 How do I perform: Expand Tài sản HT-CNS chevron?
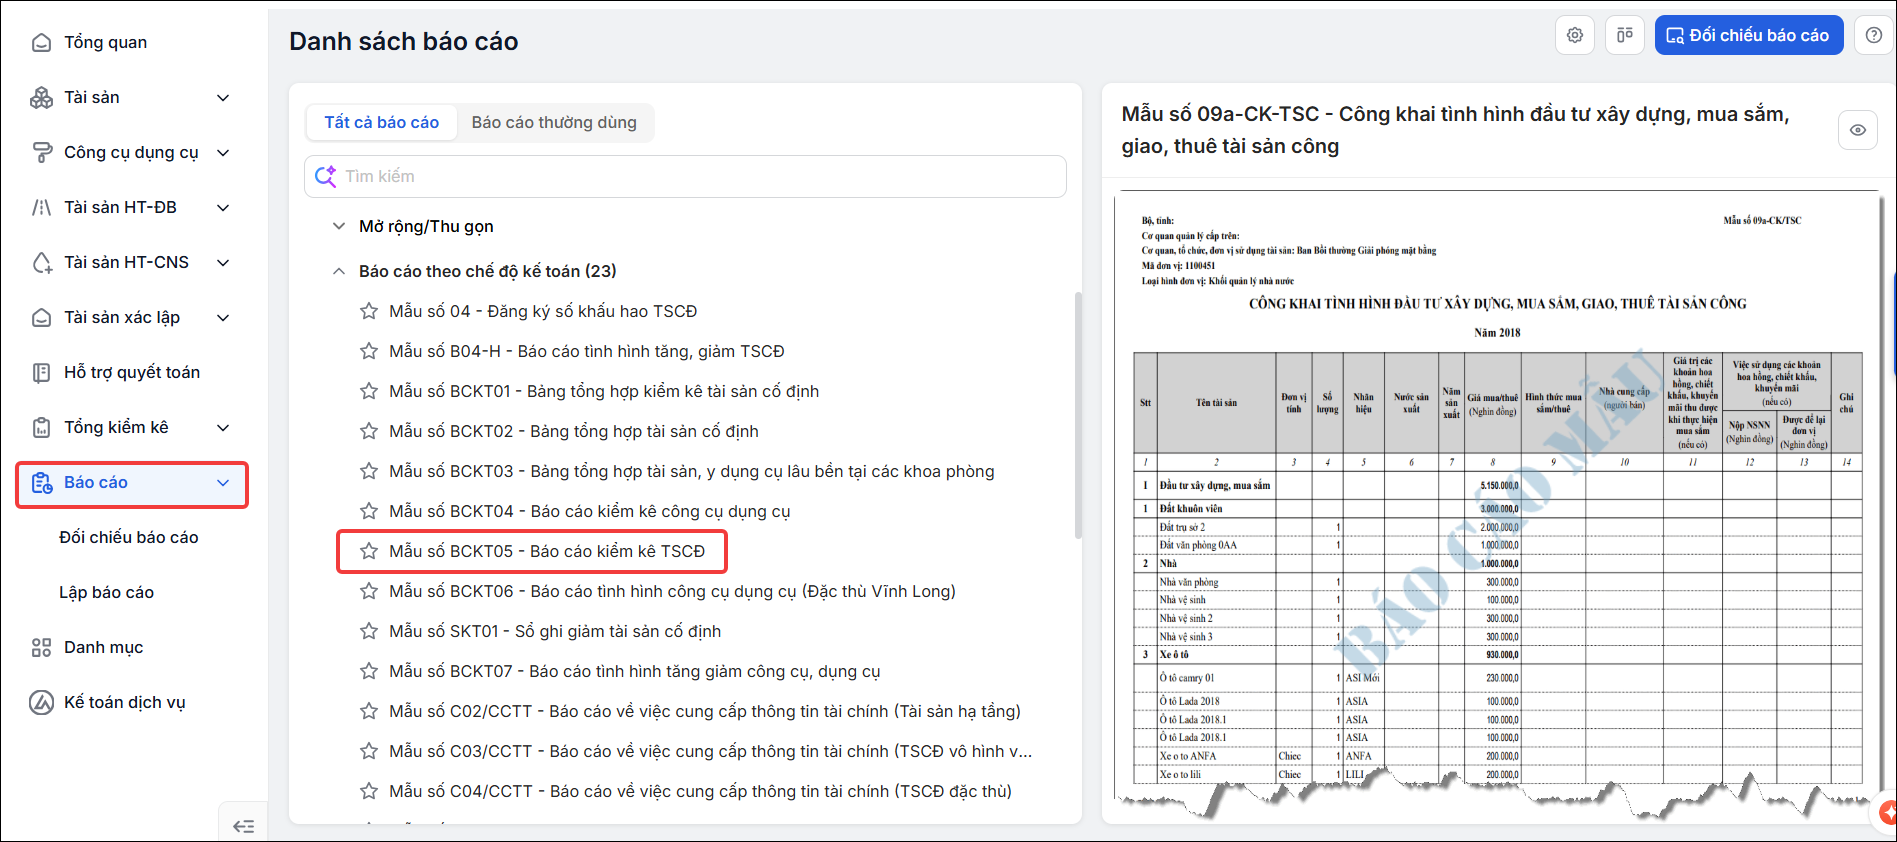click(x=223, y=262)
